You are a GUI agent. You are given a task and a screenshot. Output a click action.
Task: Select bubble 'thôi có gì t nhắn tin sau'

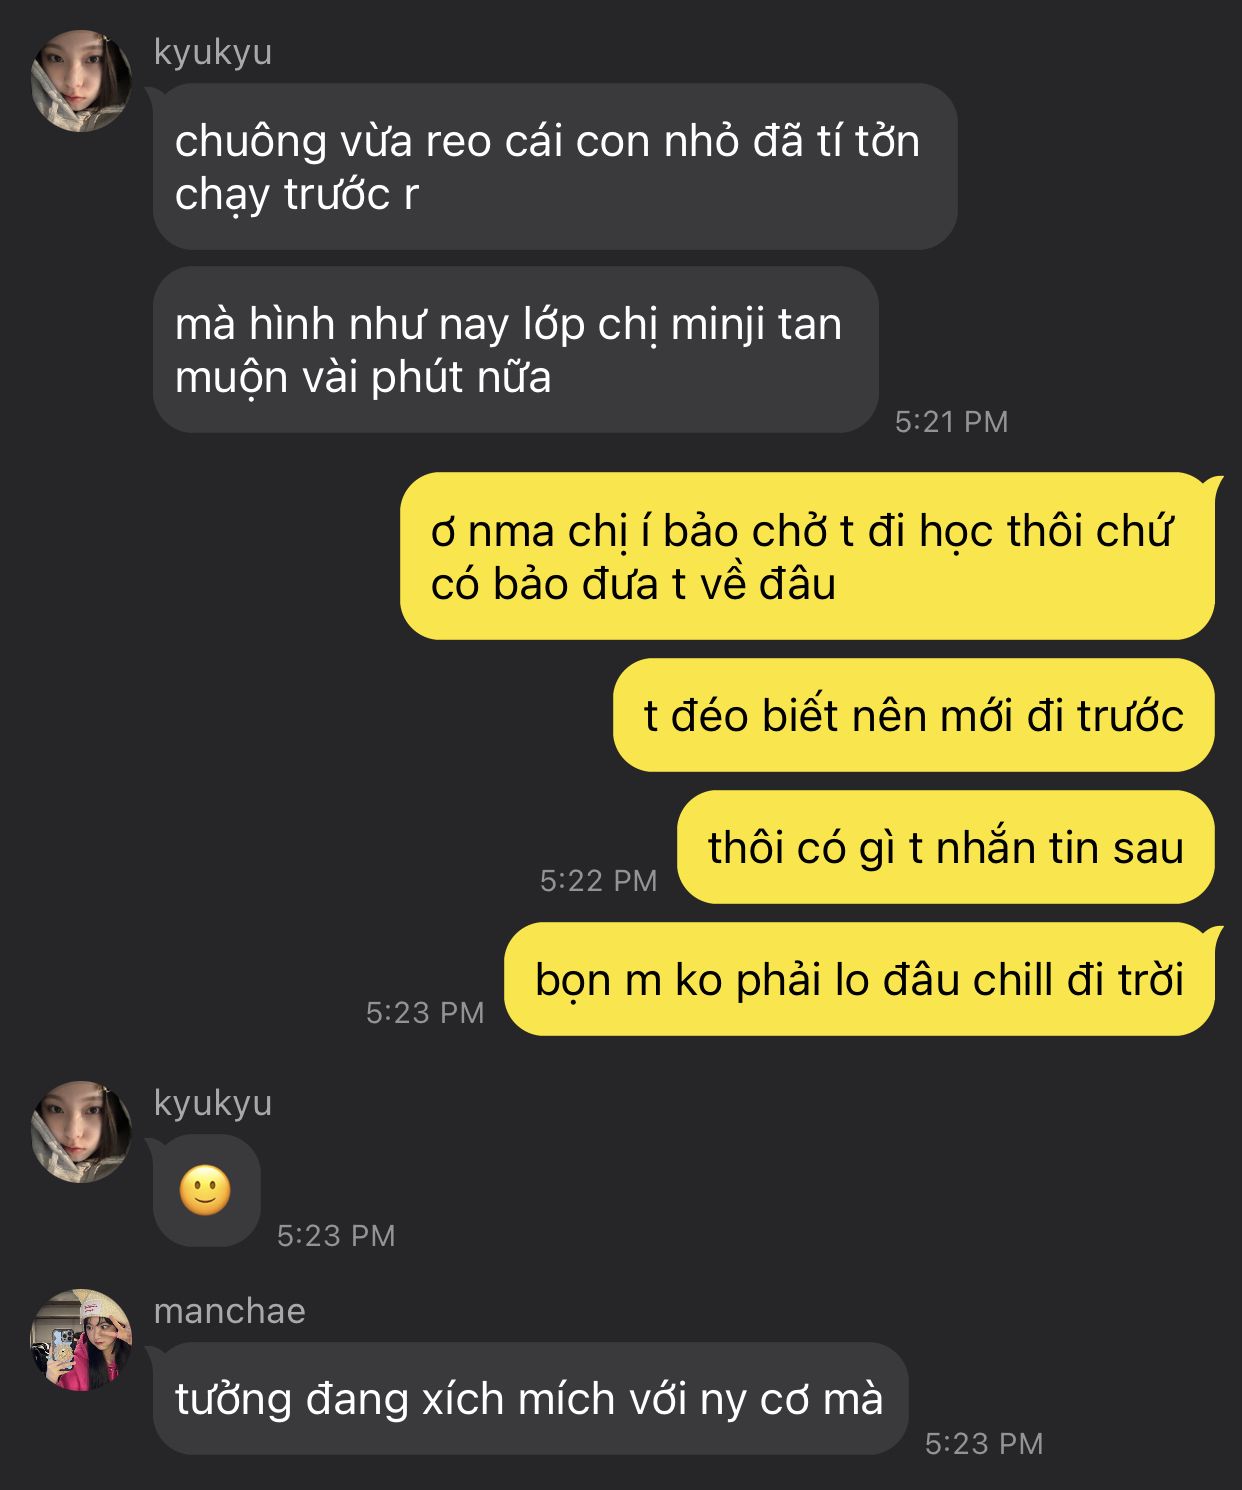[x=946, y=847]
